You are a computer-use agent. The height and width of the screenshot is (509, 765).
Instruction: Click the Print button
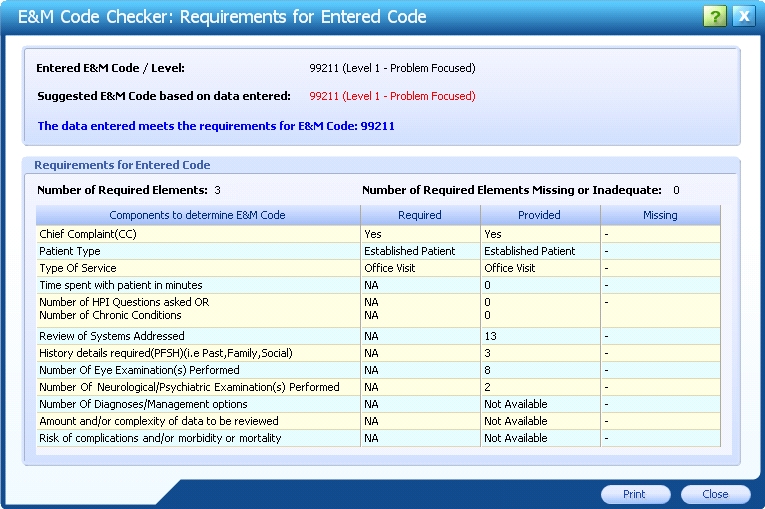point(635,494)
